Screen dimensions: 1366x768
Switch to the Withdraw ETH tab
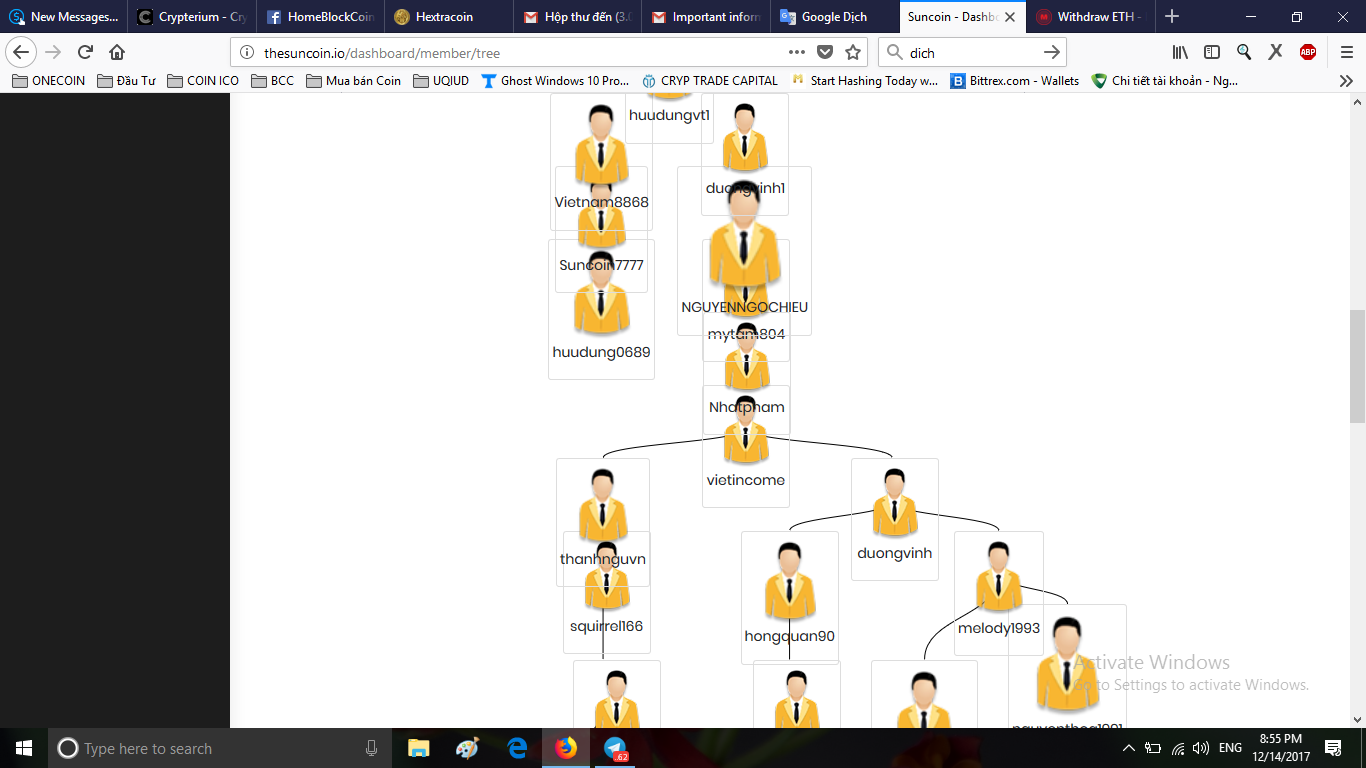click(x=1093, y=17)
